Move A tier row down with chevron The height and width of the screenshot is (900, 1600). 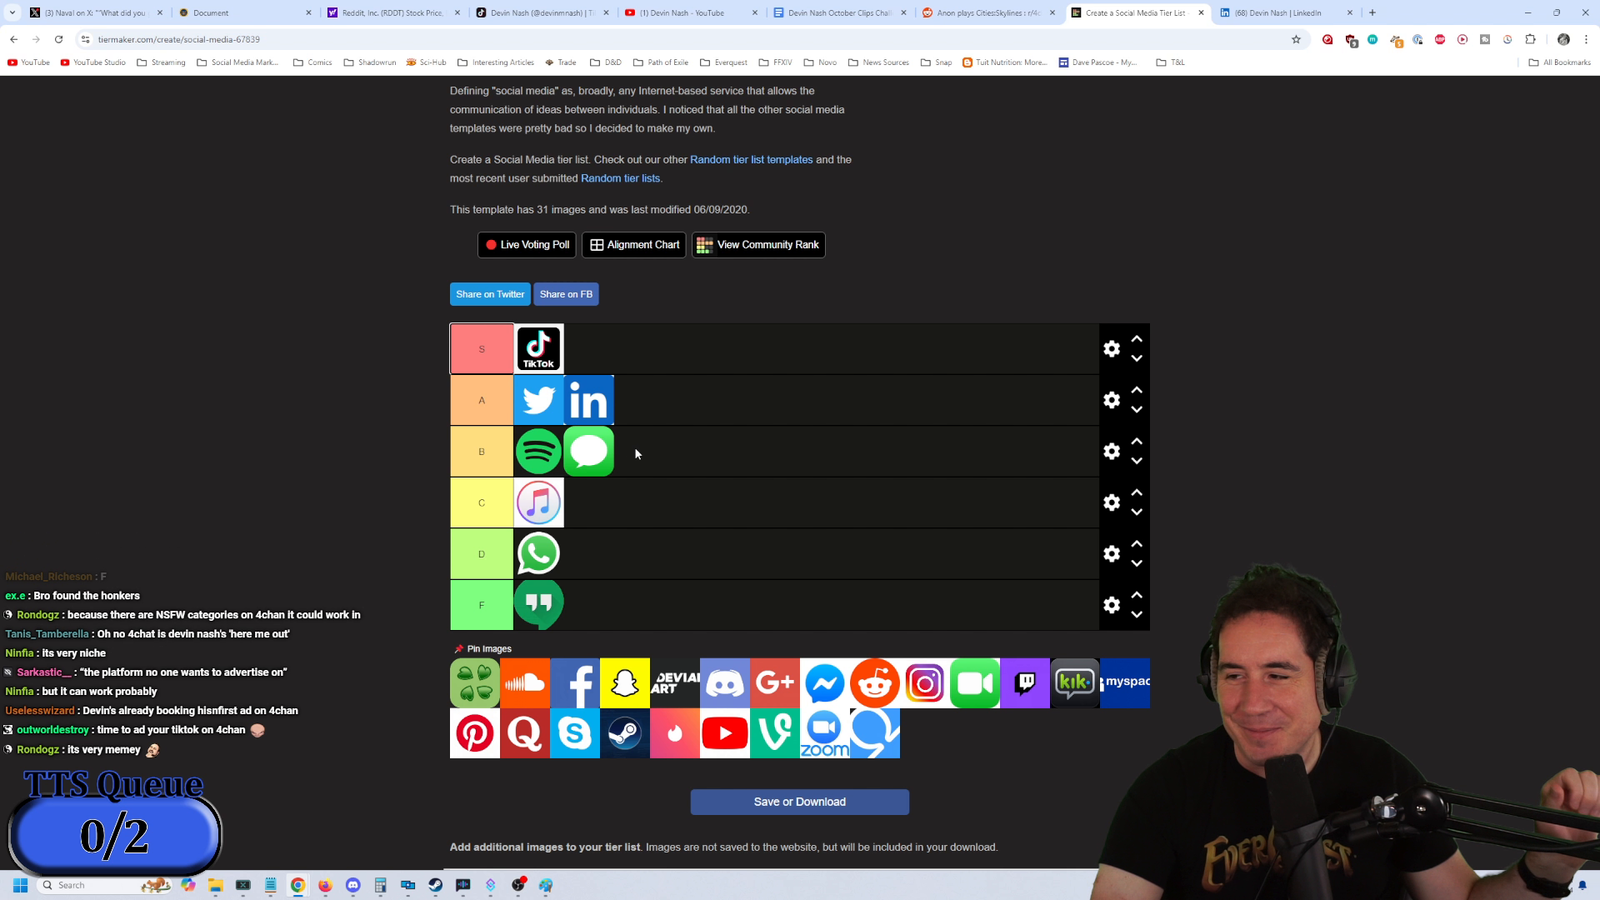coord(1137,410)
